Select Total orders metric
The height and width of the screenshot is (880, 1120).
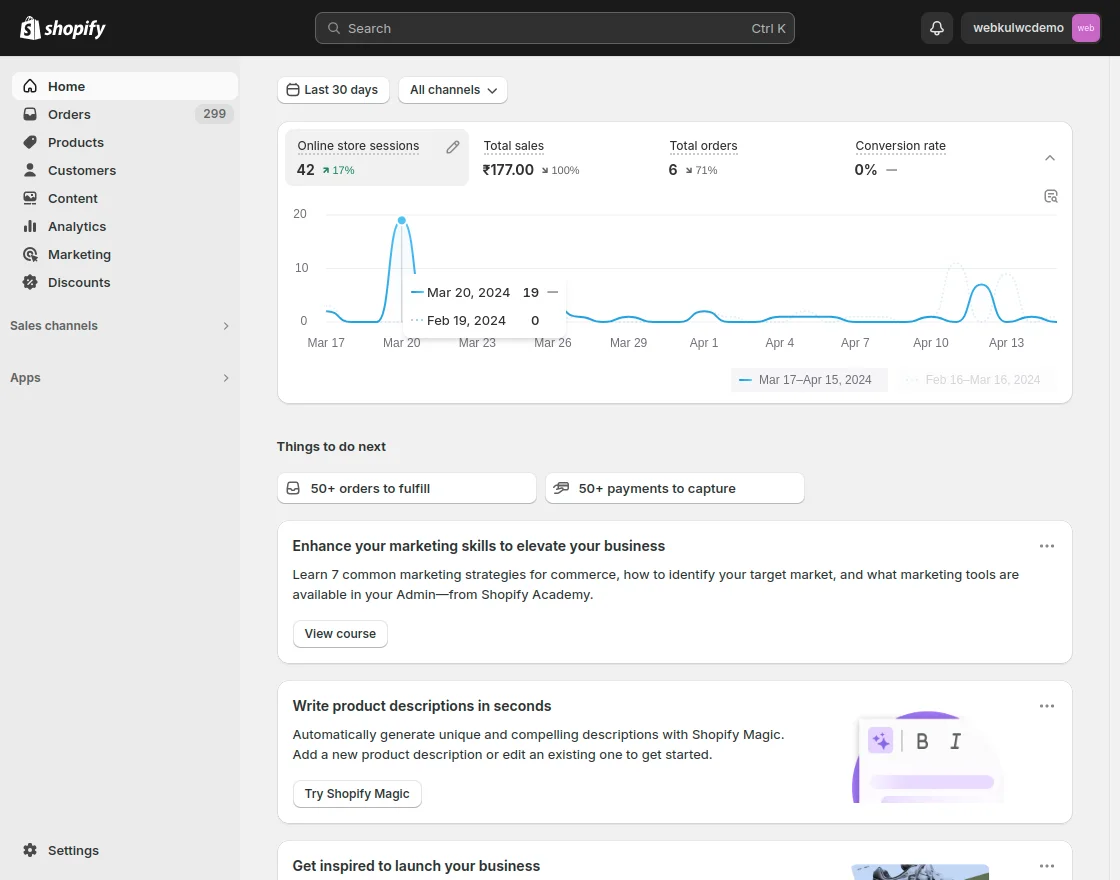[x=749, y=157]
